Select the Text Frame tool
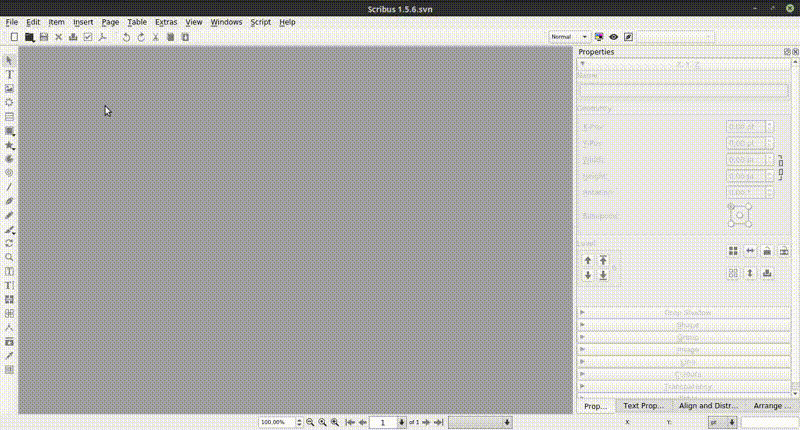The width and height of the screenshot is (800, 430). 10,74
